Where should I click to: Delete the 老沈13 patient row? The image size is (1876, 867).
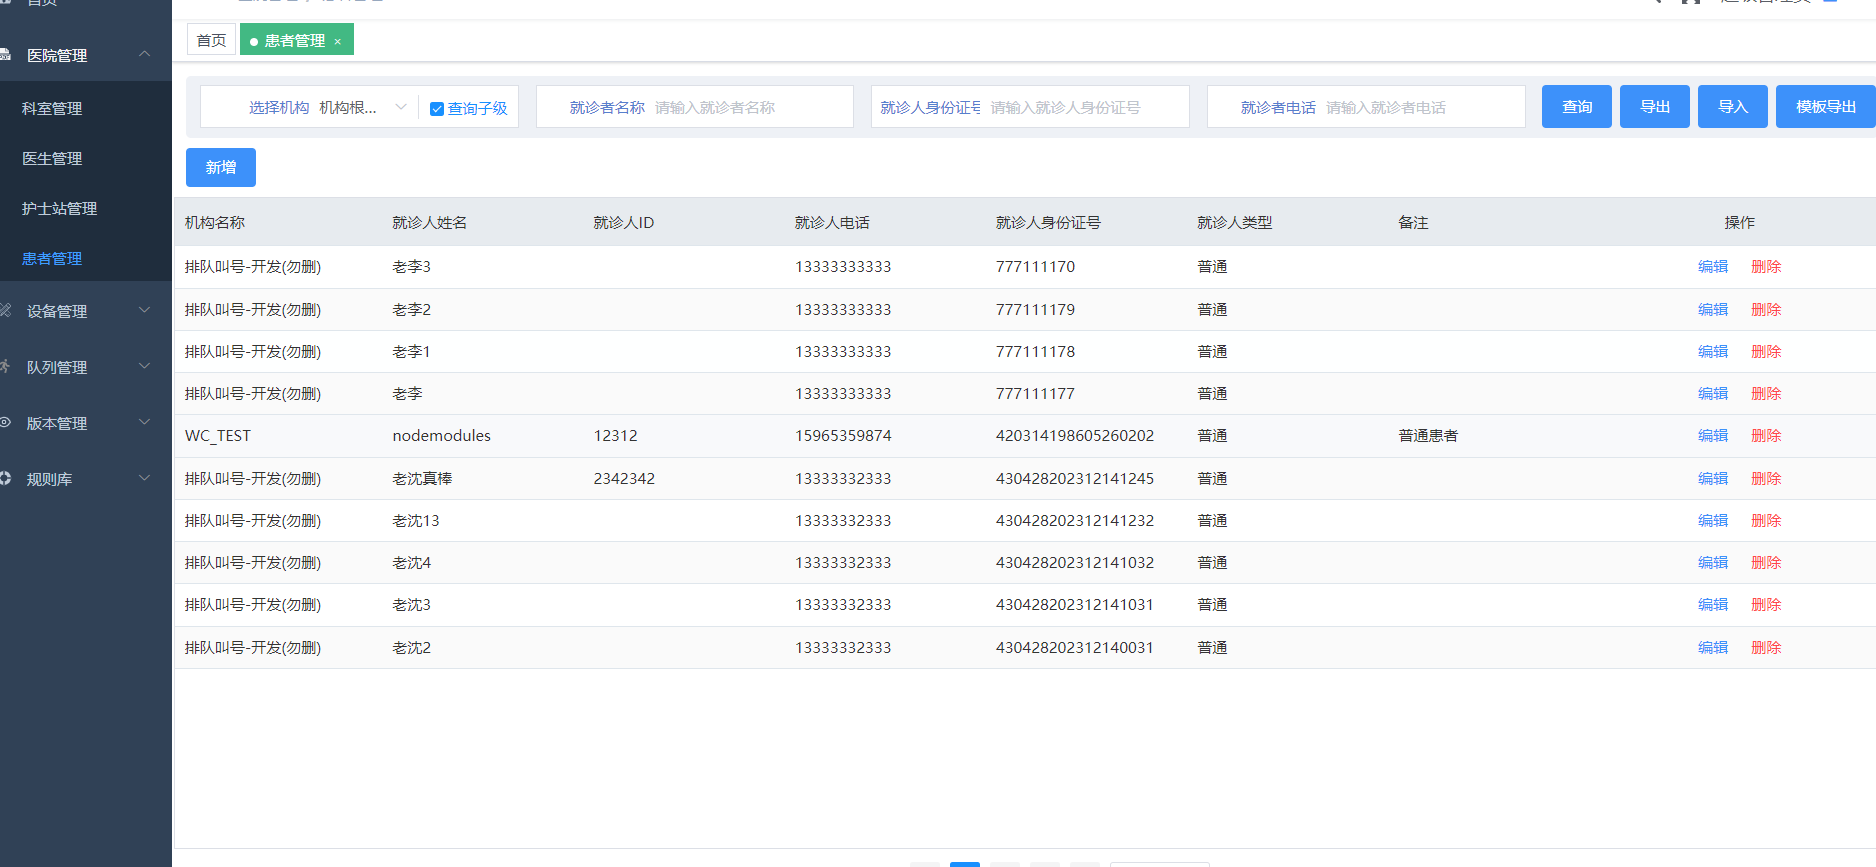click(1766, 521)
